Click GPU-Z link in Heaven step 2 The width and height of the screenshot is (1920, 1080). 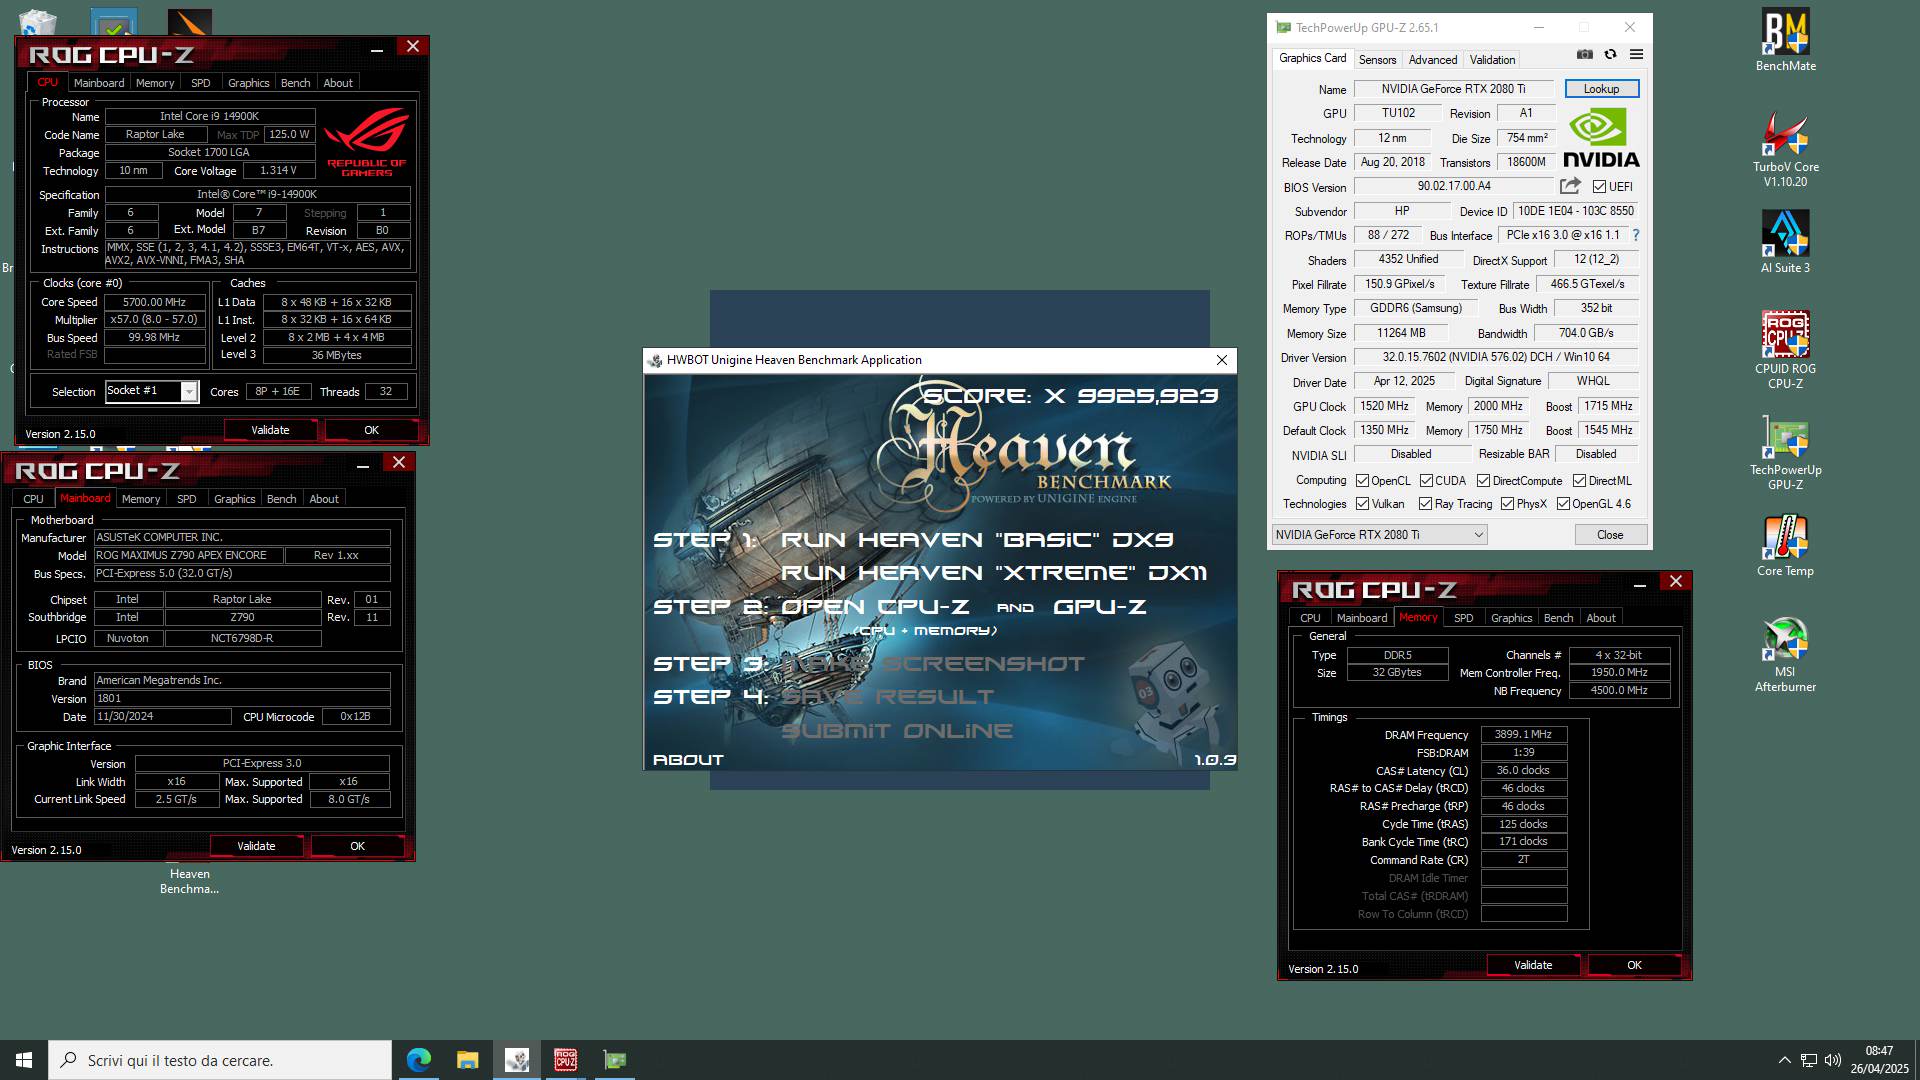pyautogui.click(x=1099, y=607)
